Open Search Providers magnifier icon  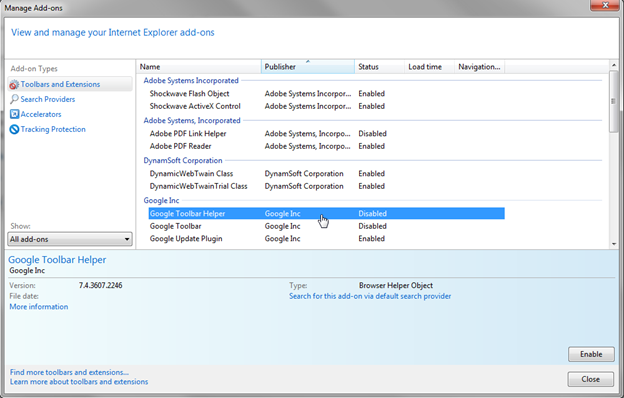pyautogui.click(x=14, y=99)
